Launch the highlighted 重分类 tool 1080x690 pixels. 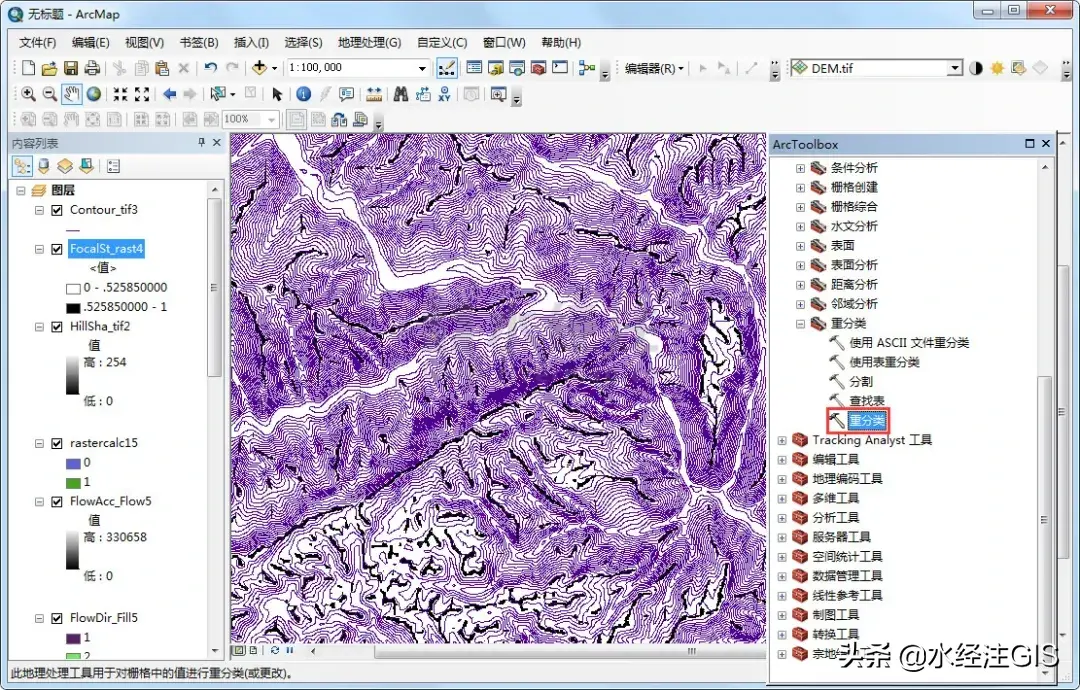tap(868, 420)
